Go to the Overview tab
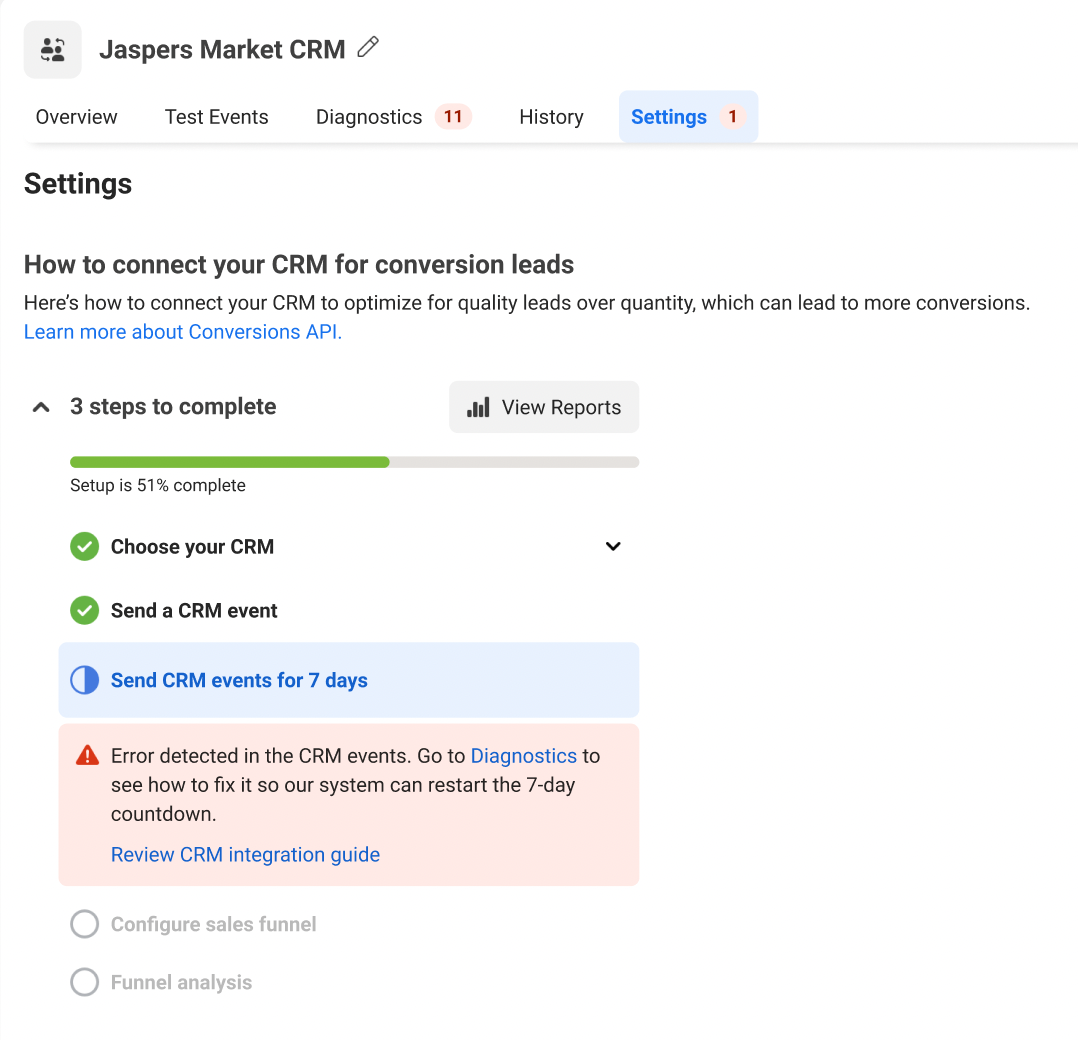The image size is (1078, 1040). point(76,117)
